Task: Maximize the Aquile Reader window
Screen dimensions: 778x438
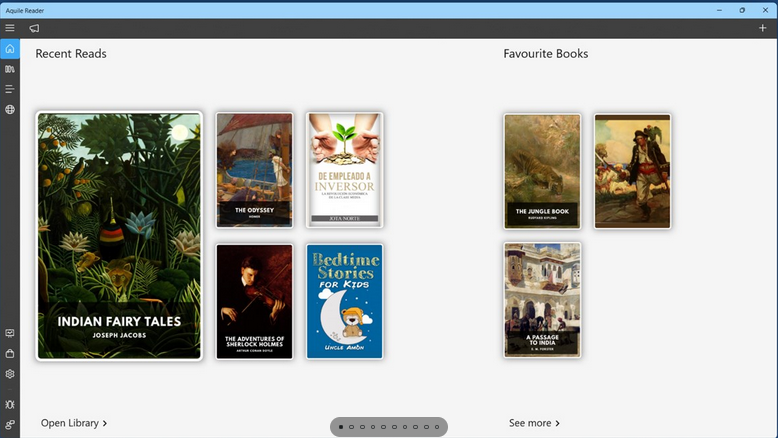Action: 742,10
